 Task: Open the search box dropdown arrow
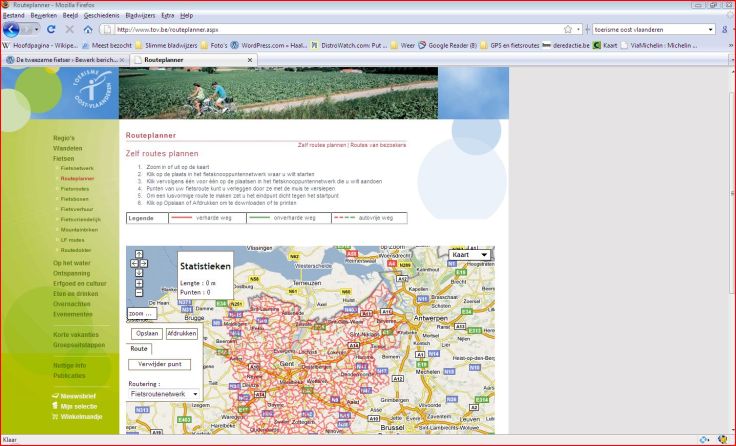pos(711,29)
